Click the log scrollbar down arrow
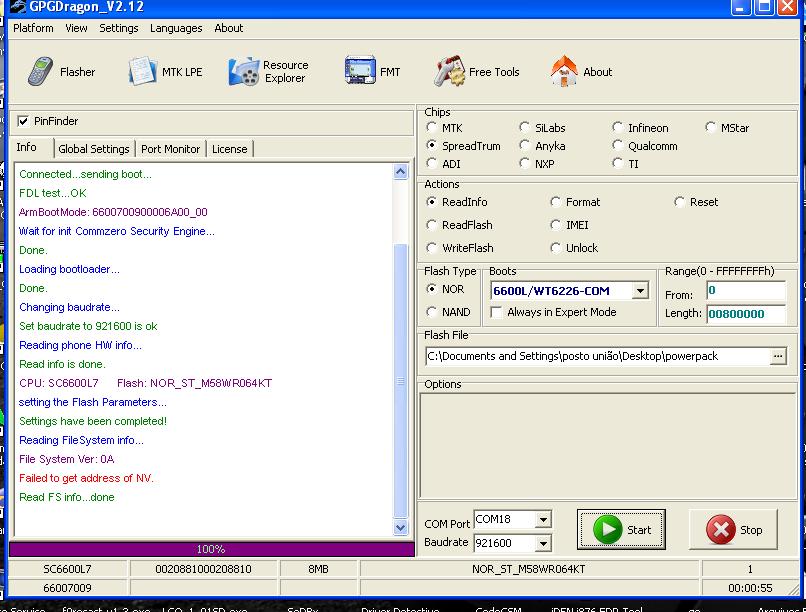 tap(400, 527)
